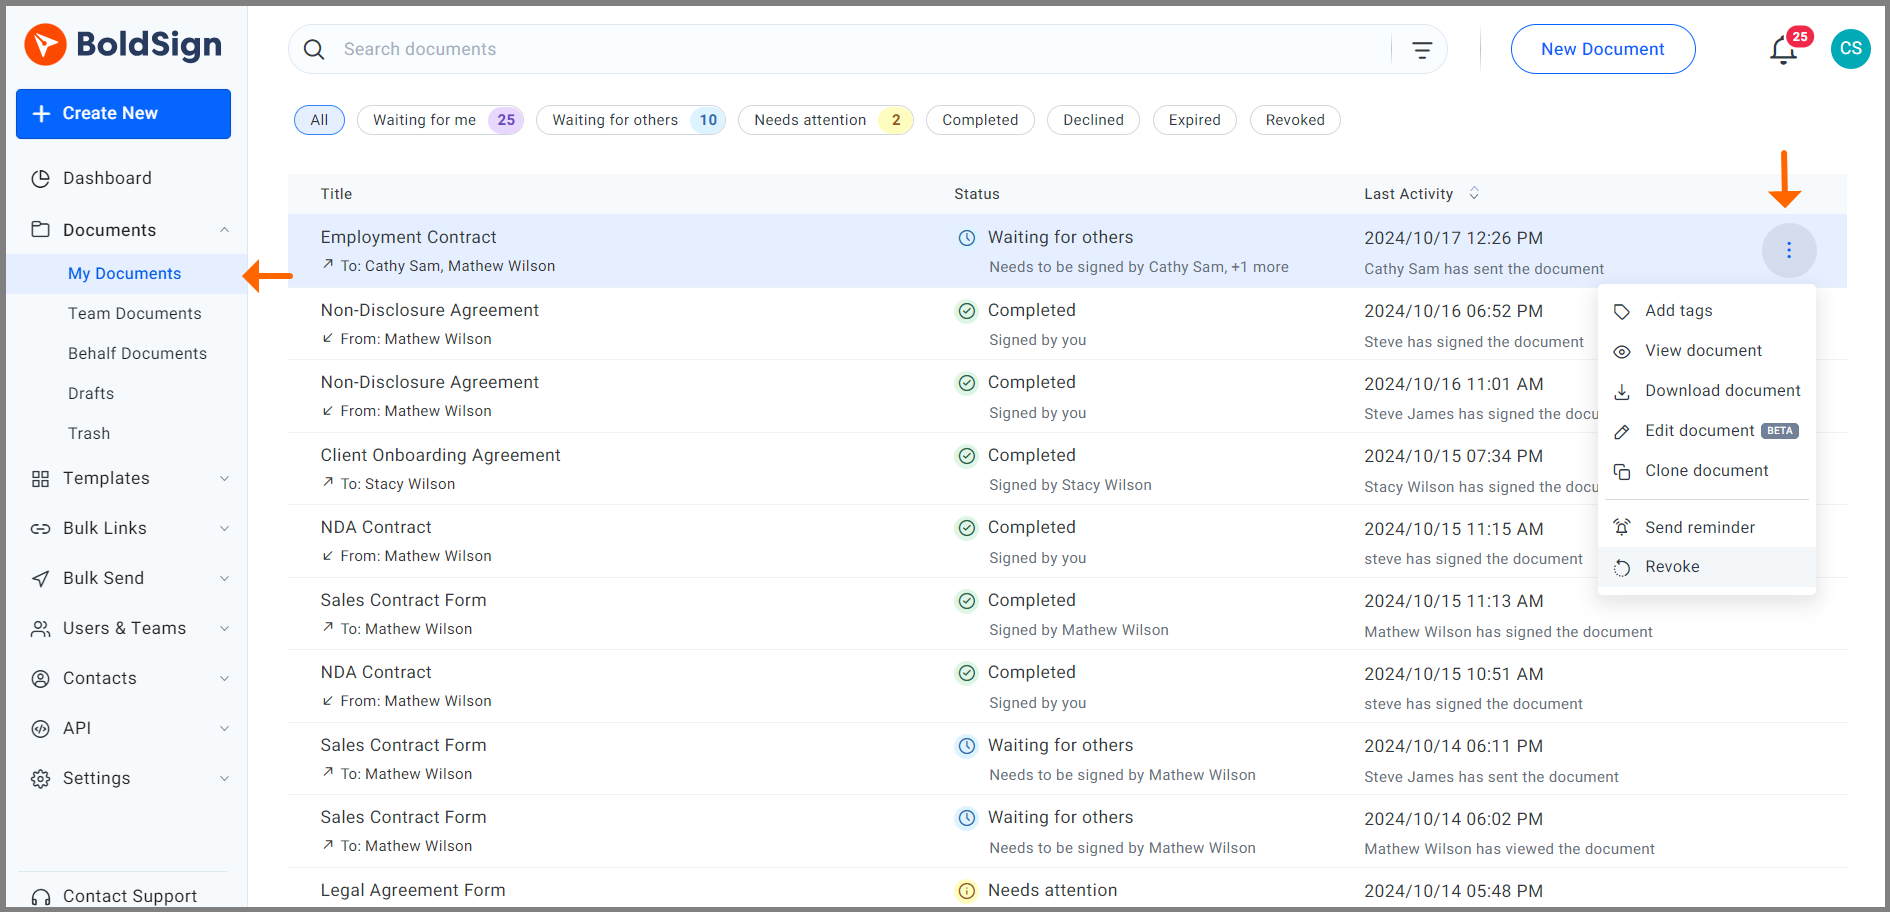The image size is (1890, 912).
Task: Click the CS user profile avatar
Action: 1850,49
